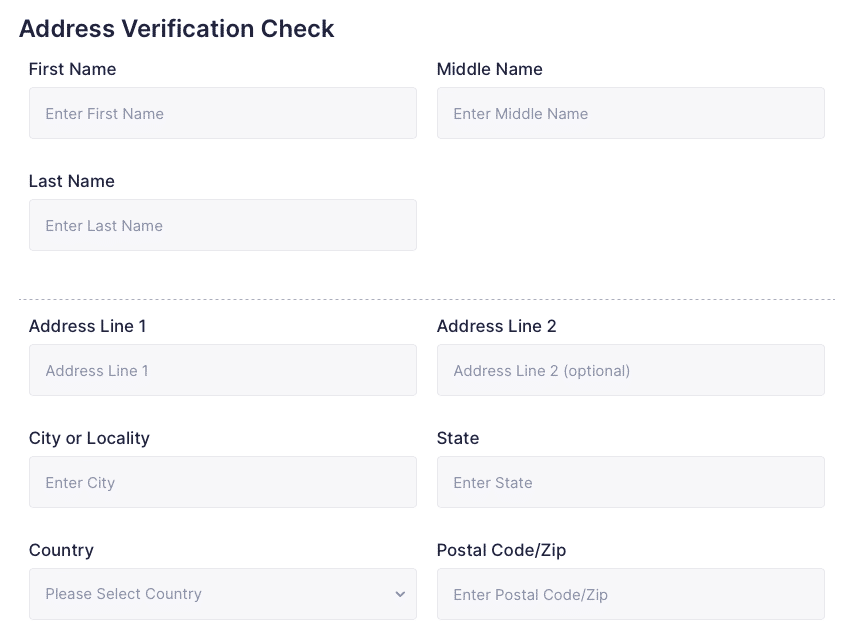This screenshot has width=856, height=644.
Task: Click the Enter Postal Code/Zip field
Action: pyautogui.click(x=631, y=594)
